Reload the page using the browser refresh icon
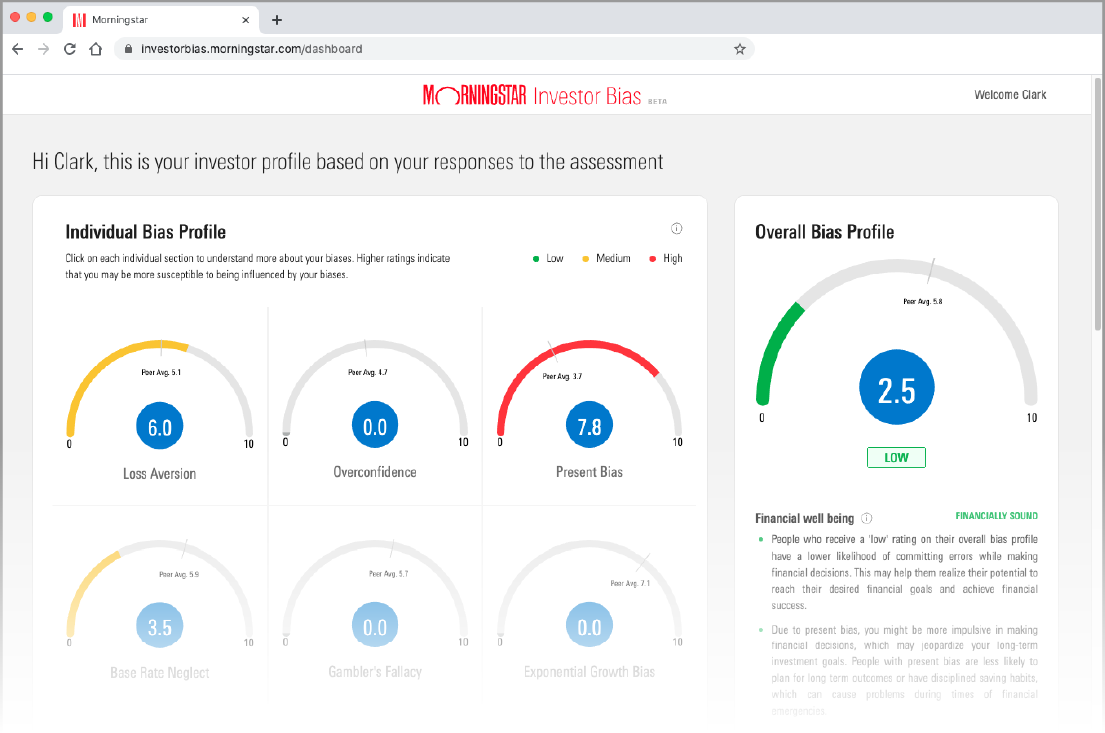The width and height of the screenshot is (1105, 733). tap(70, 49)
